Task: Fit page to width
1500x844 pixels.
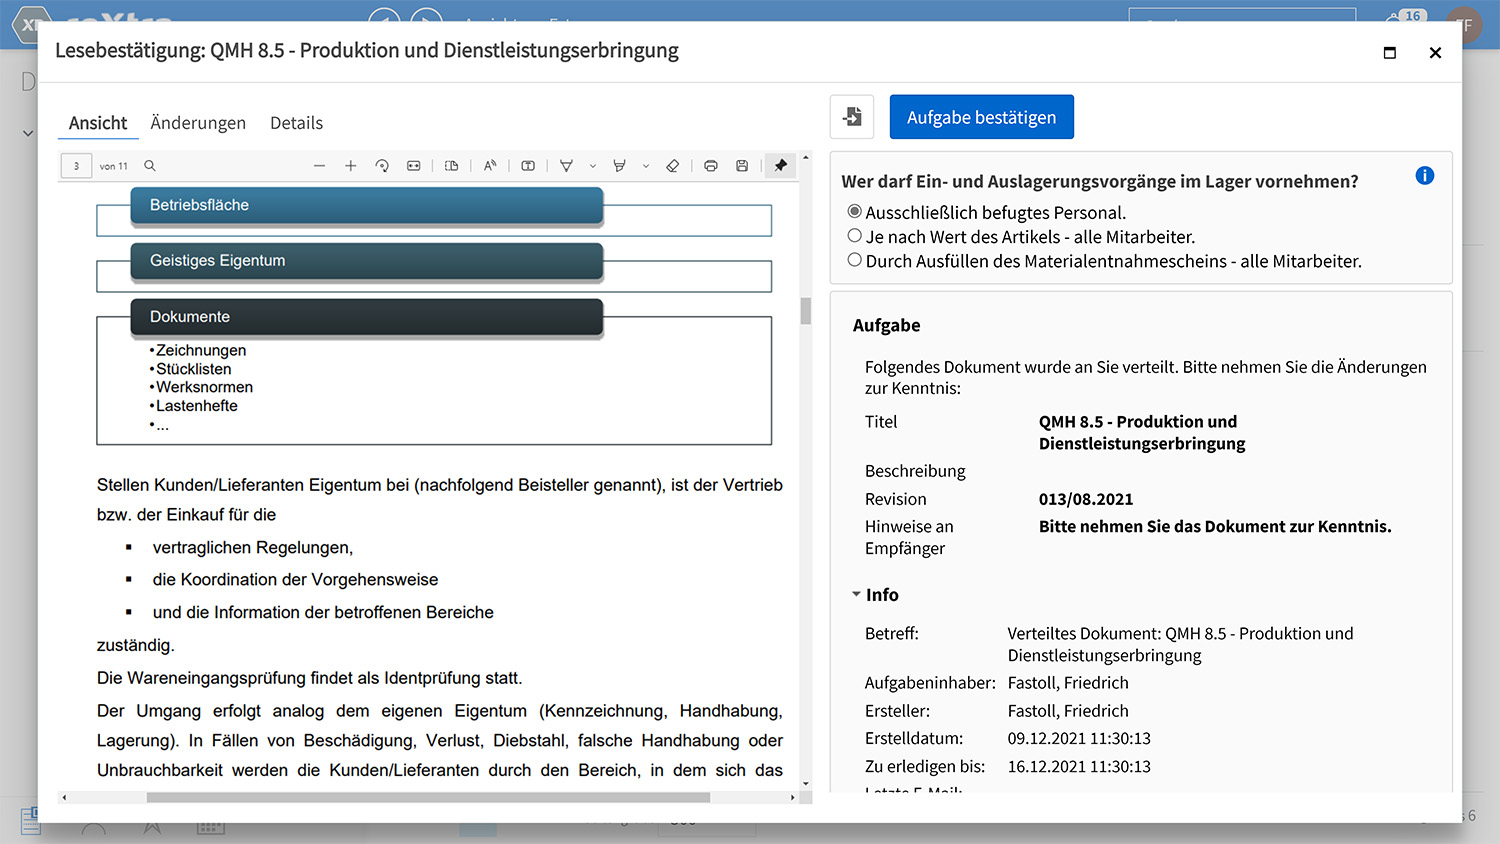Action: 414,166
